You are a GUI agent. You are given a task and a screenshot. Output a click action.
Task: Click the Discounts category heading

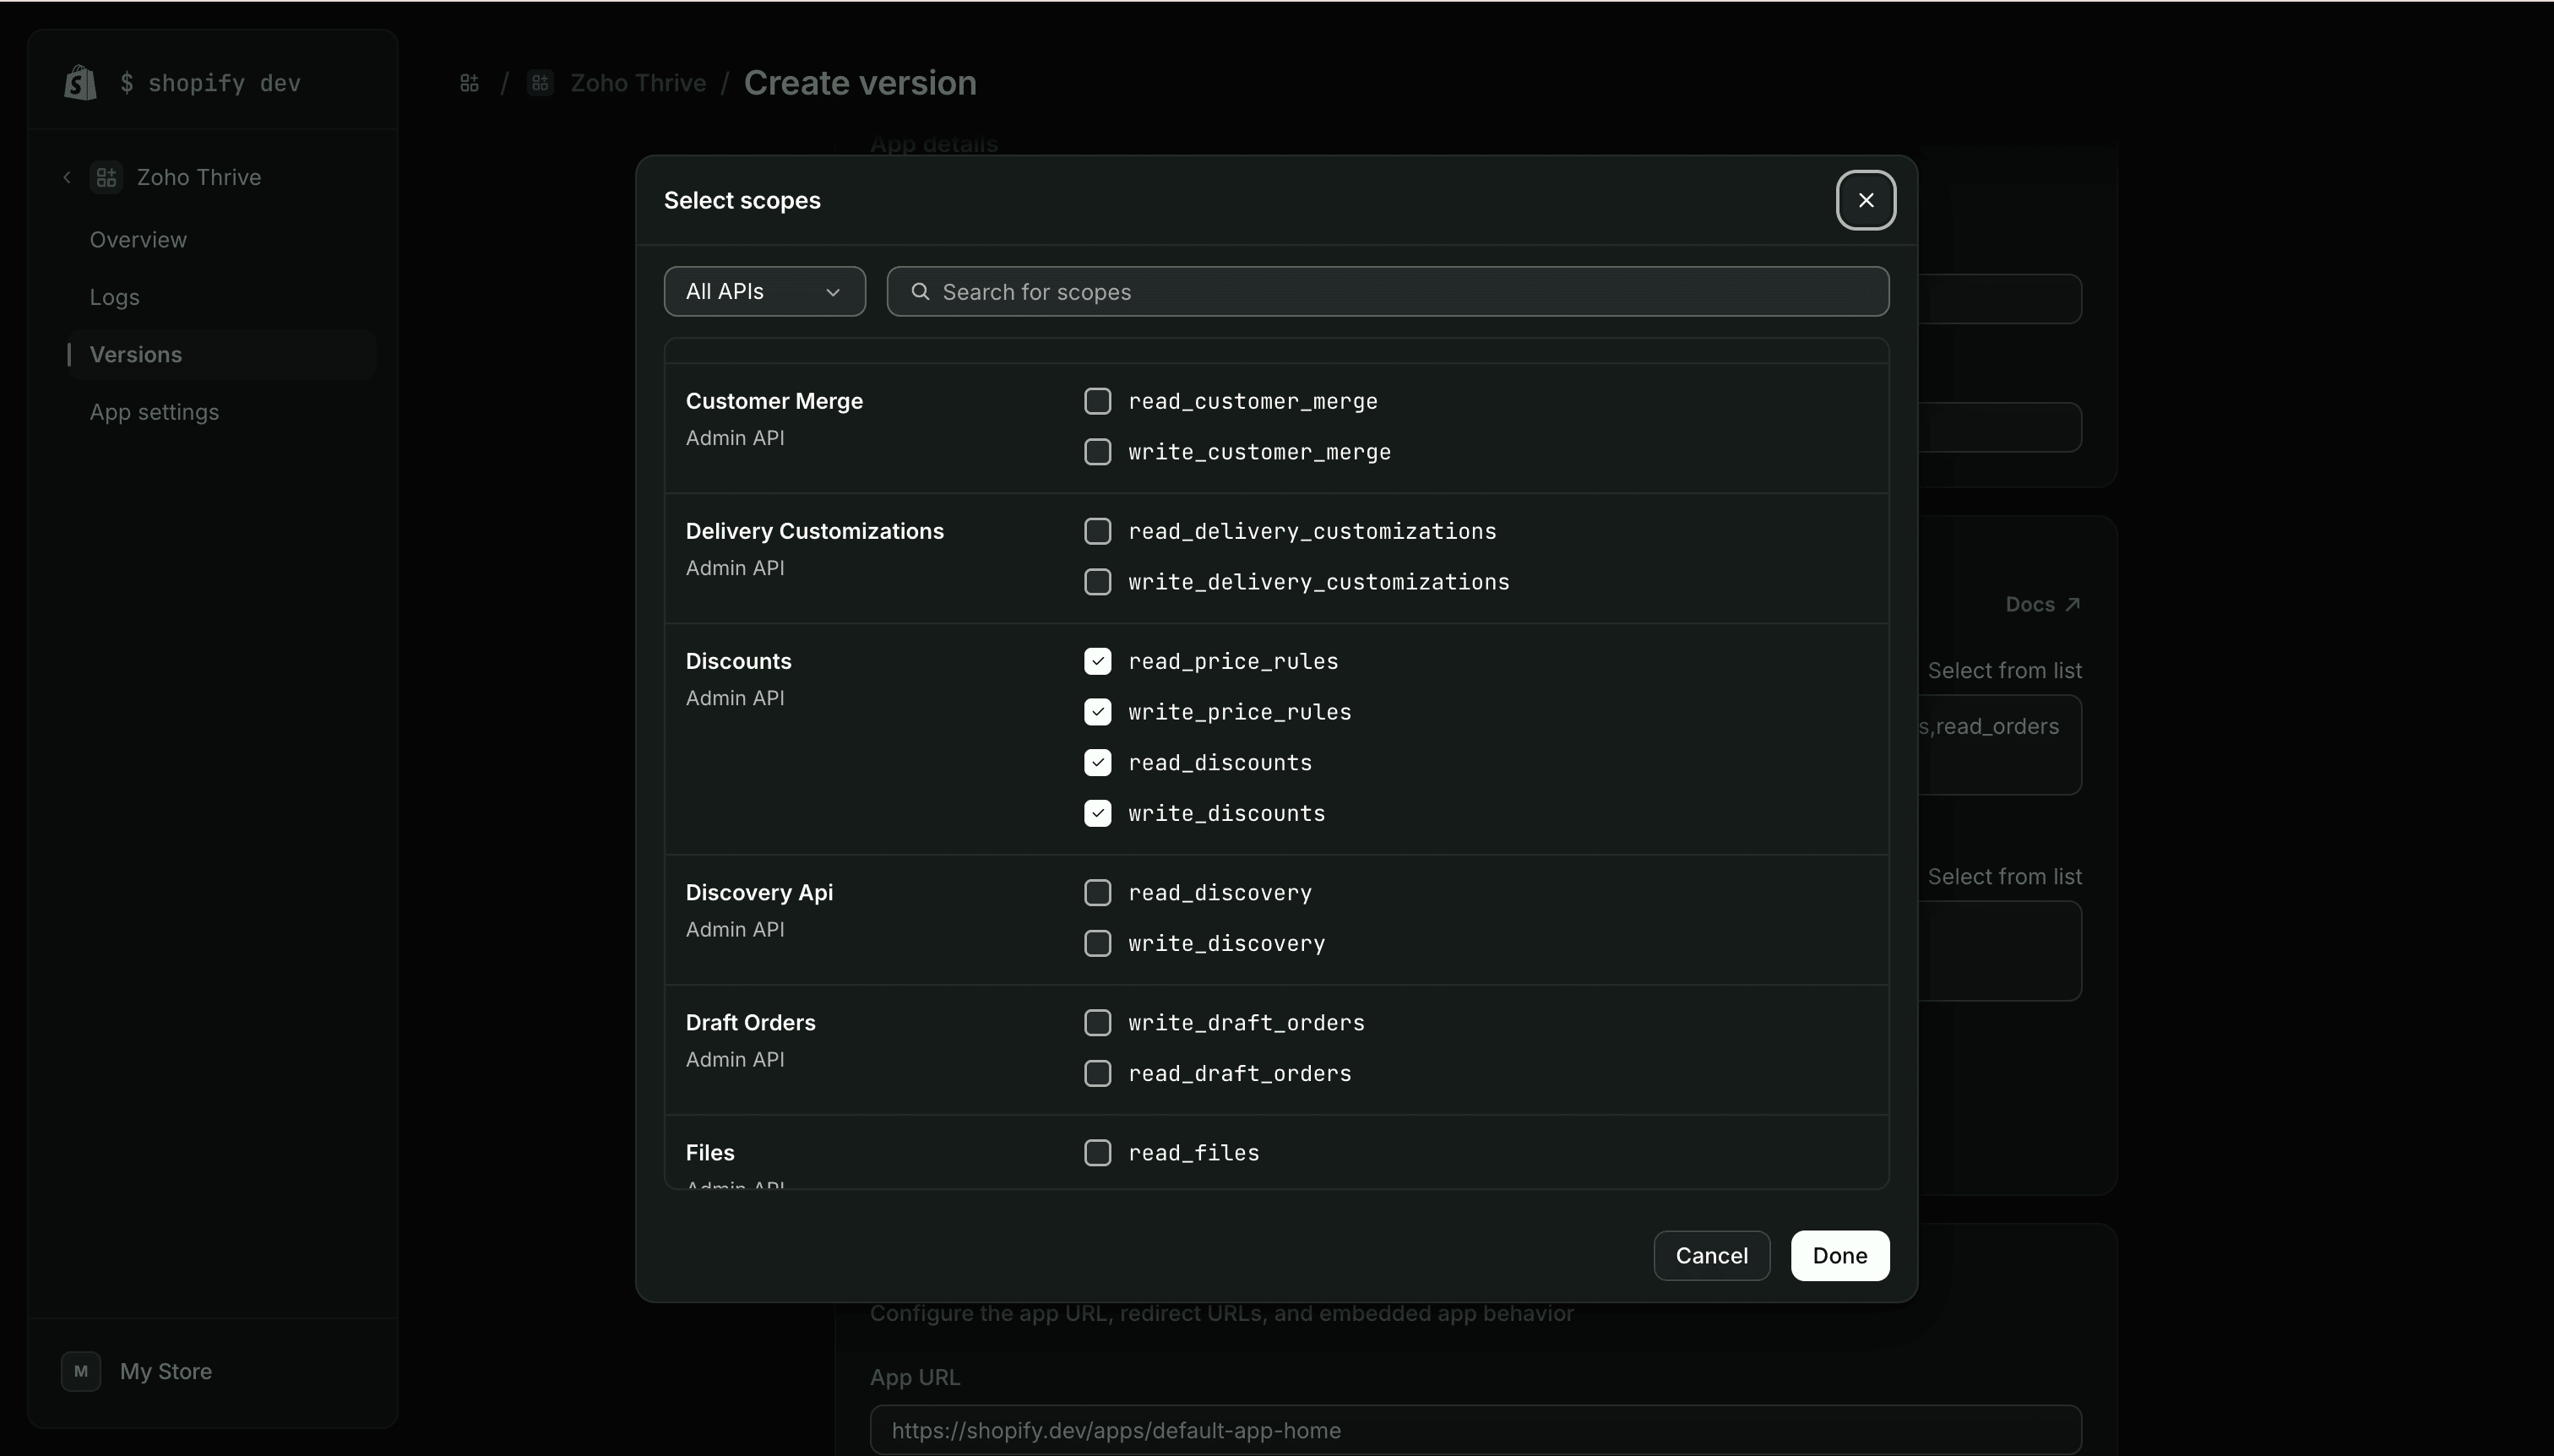(x=738, y=661)
